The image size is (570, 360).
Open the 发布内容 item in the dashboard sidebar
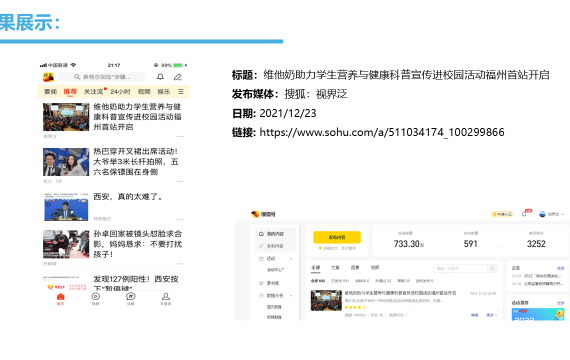(275, 246)
